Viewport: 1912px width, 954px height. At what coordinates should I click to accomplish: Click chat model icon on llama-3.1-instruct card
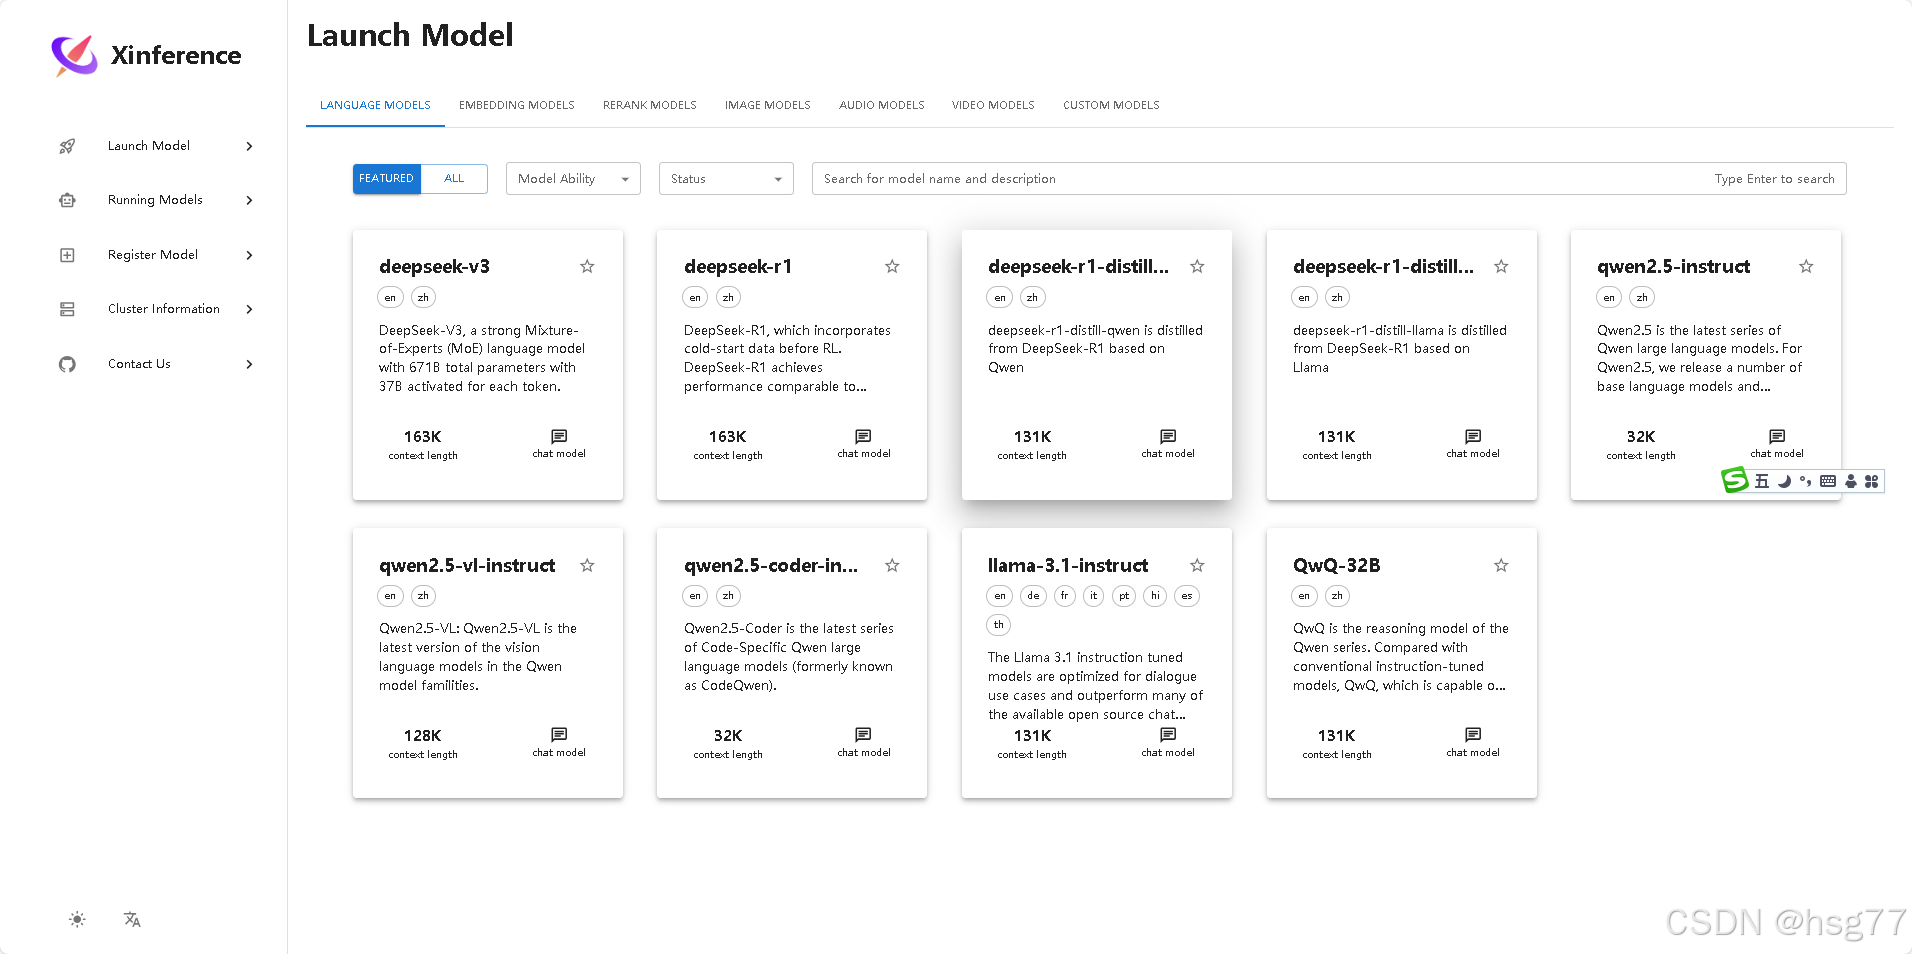pyautogui.click(x=1168, y=734)
